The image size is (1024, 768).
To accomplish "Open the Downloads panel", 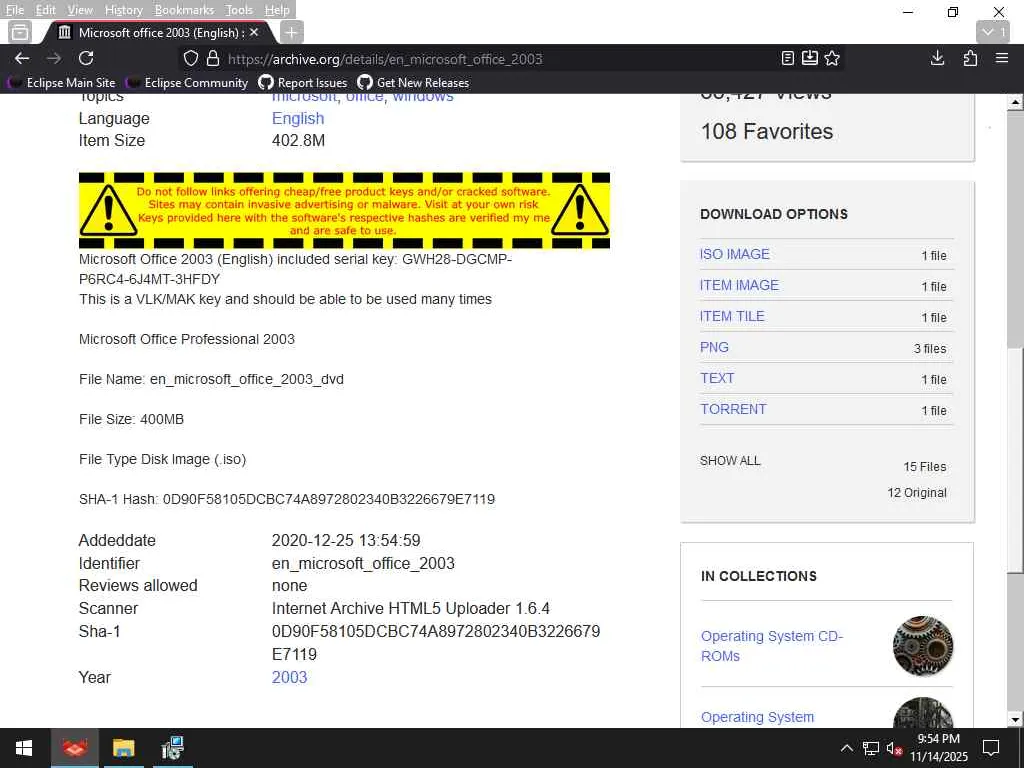I will point(937,58).
